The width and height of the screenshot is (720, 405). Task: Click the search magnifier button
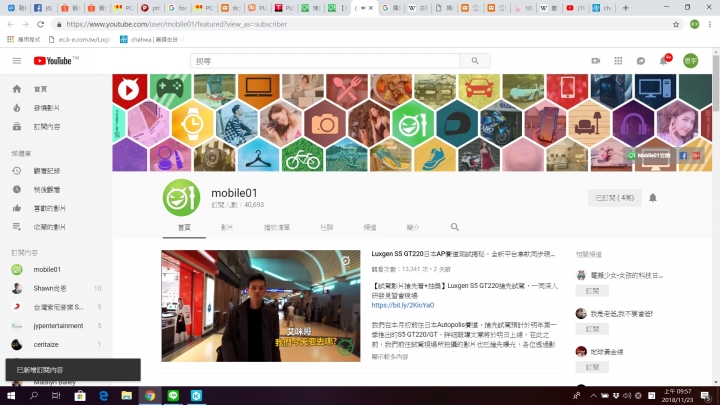point(475,61)
